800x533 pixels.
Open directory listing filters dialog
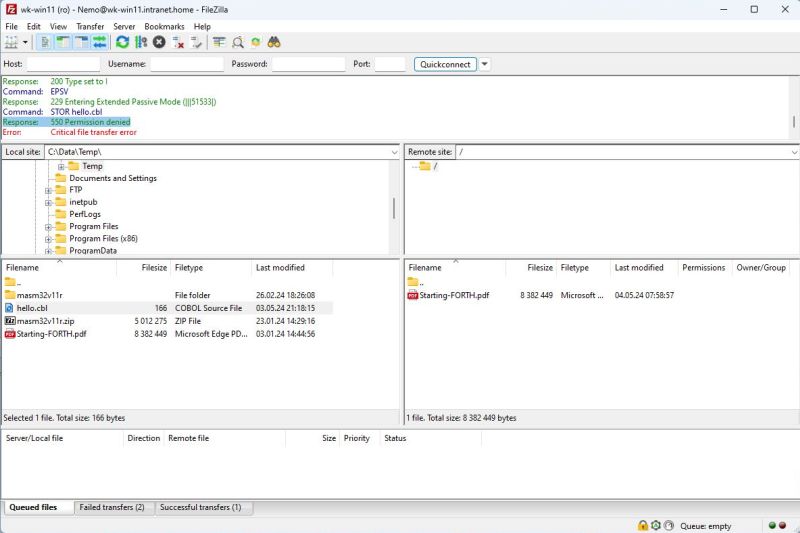click(219, 42)
